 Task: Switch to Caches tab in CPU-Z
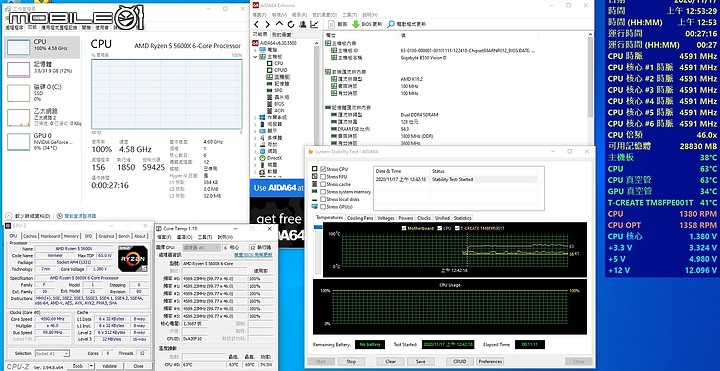click(x=30, y=236)
